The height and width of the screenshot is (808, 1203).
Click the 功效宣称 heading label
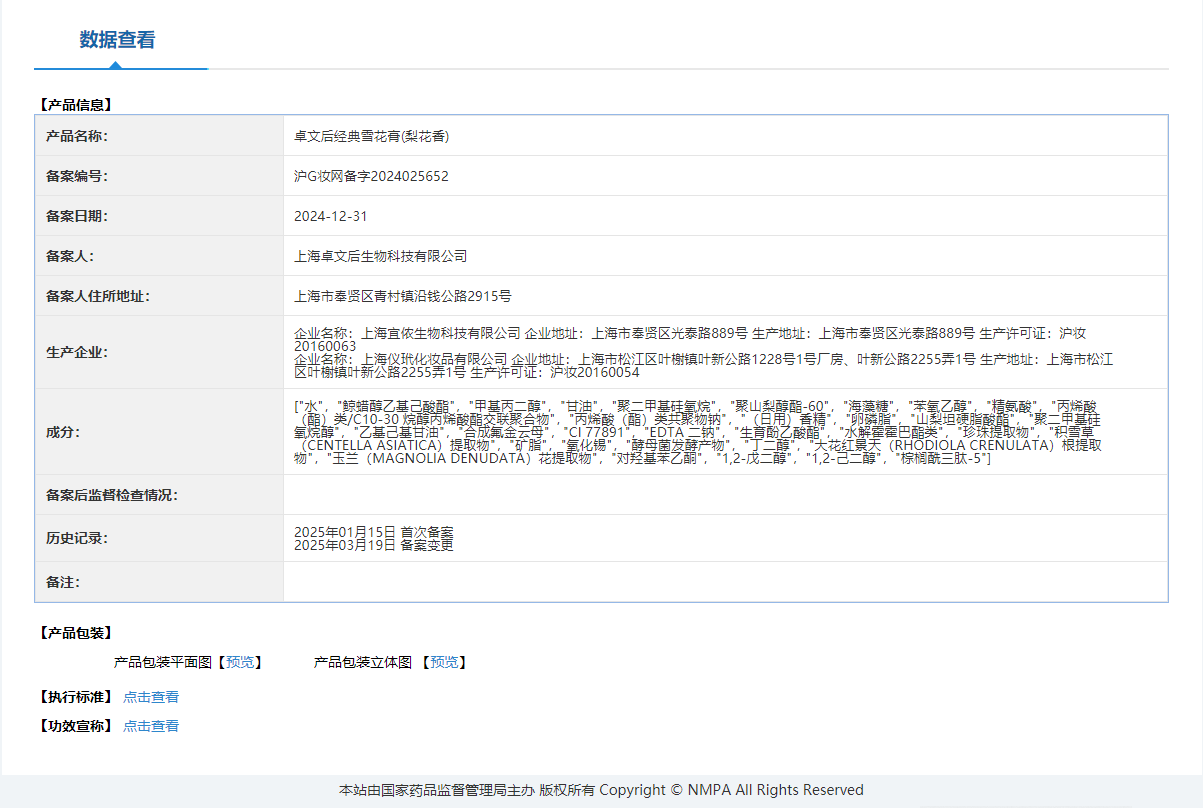(x=75, y=726)
